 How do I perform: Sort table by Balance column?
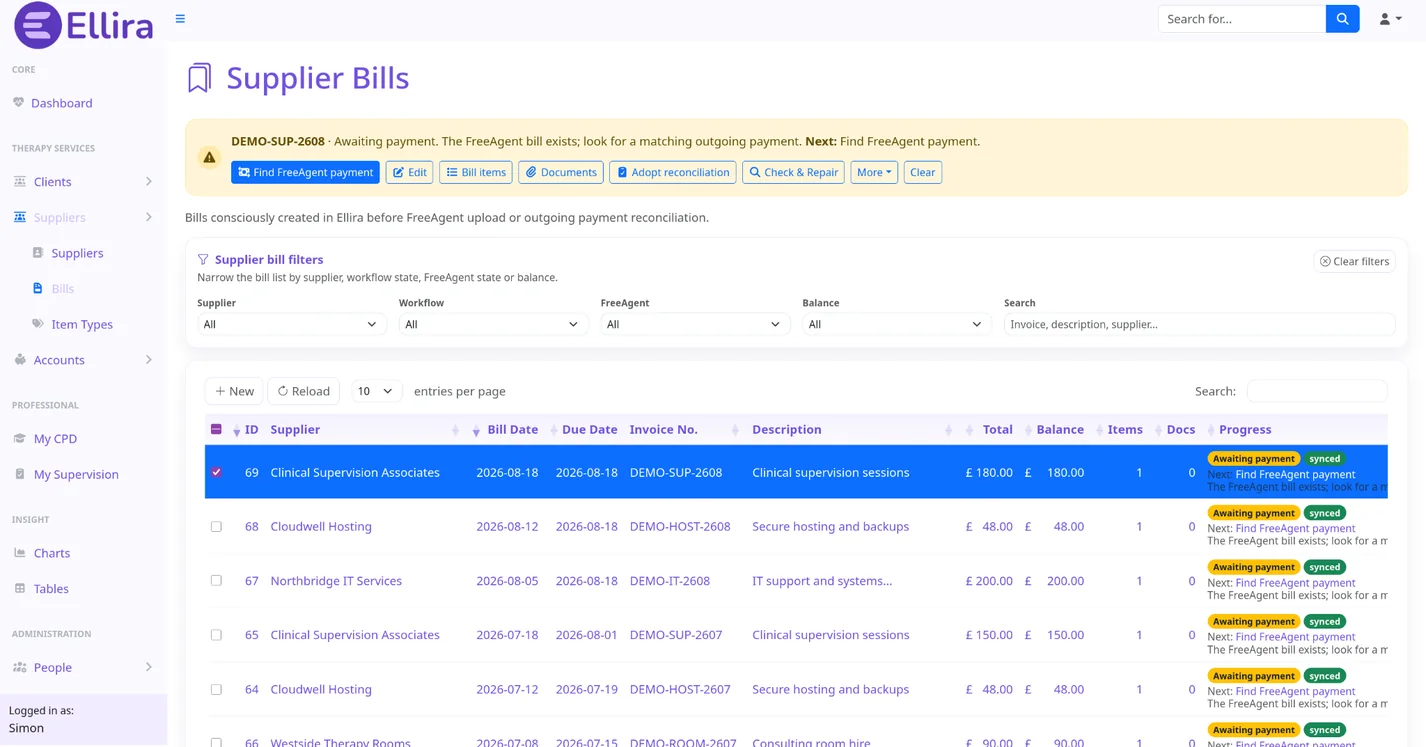tap(1060, 430)
